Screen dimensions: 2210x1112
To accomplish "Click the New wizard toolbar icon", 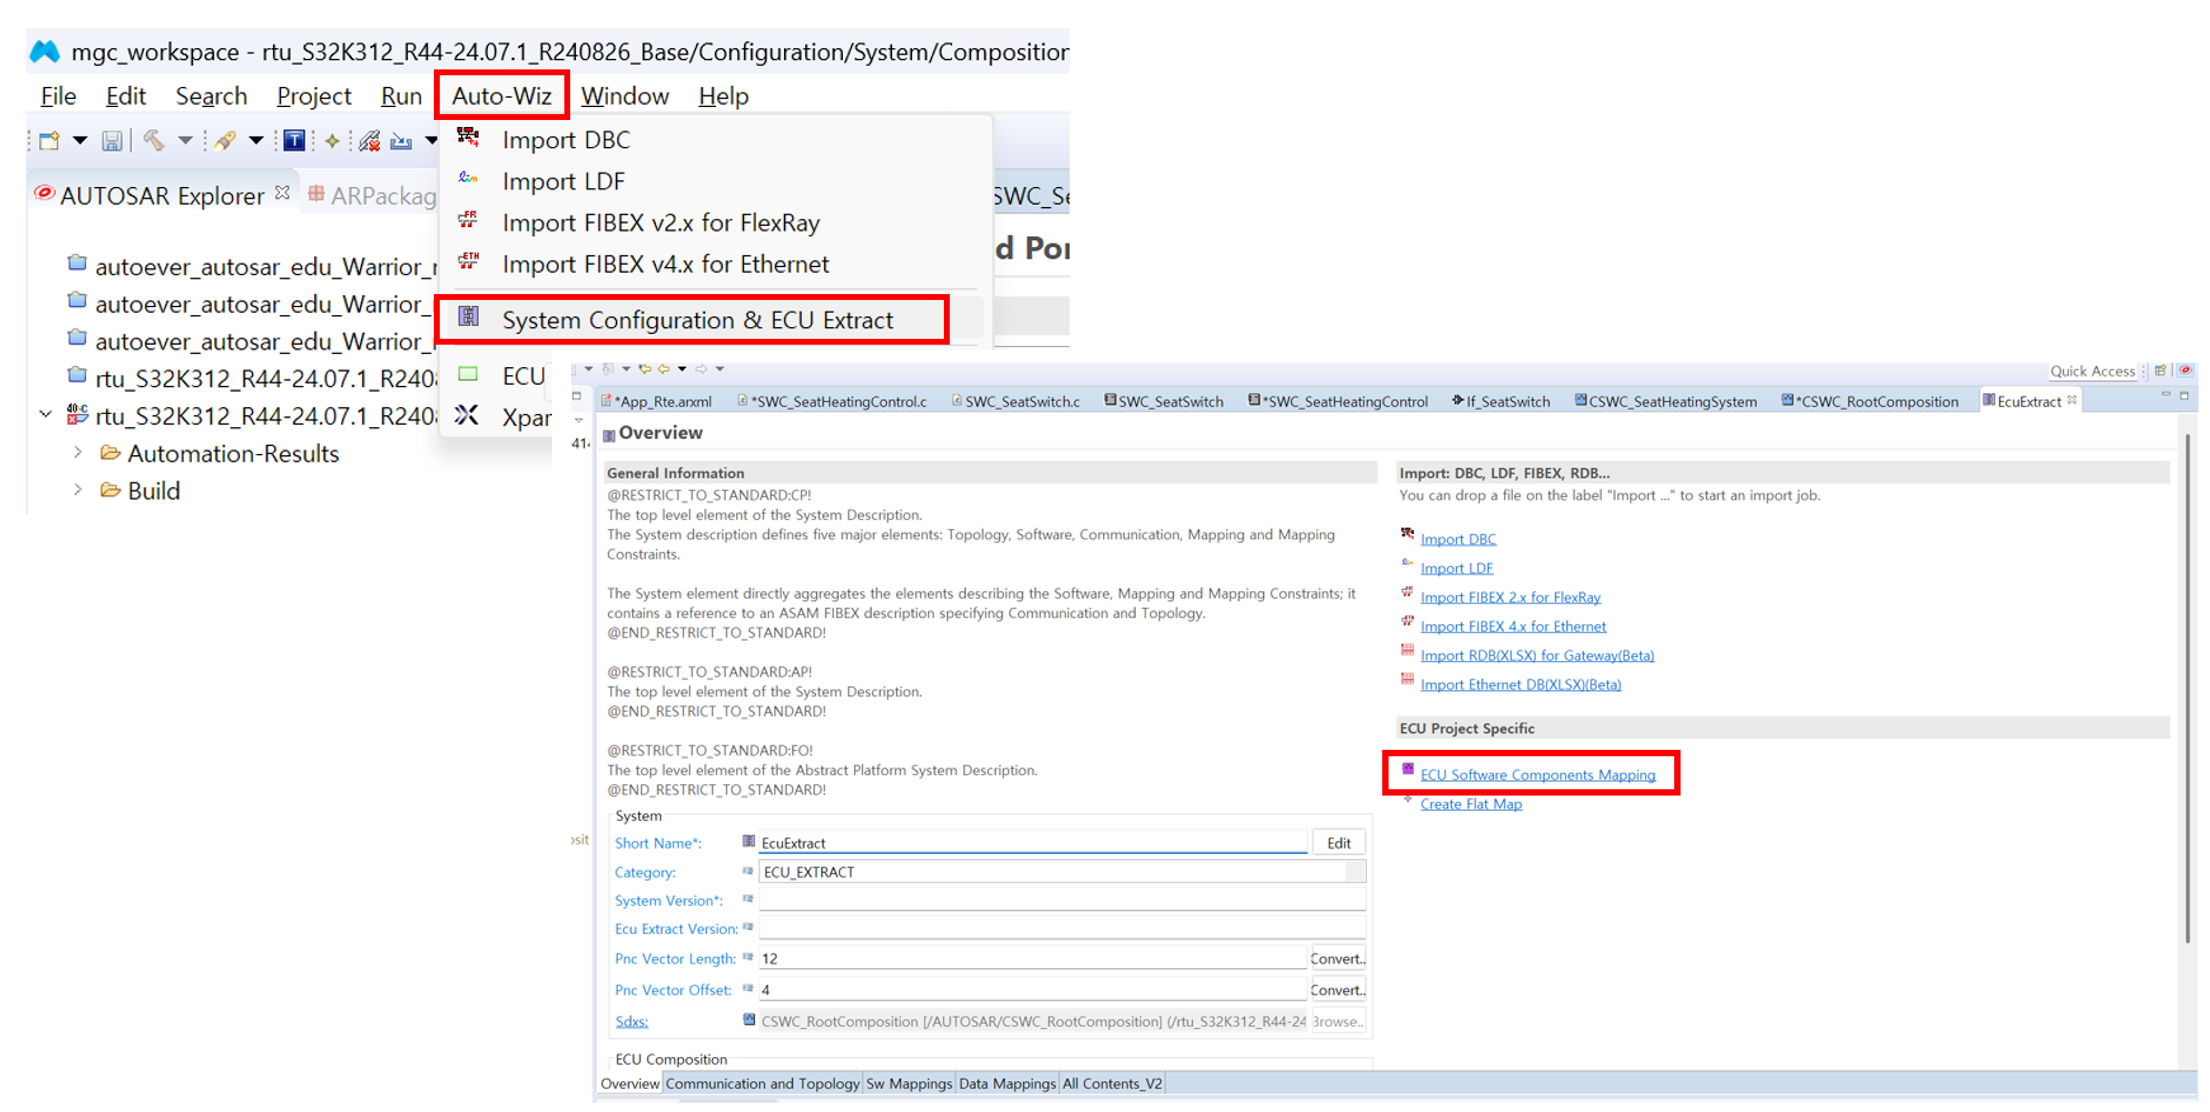I will 49,141.
